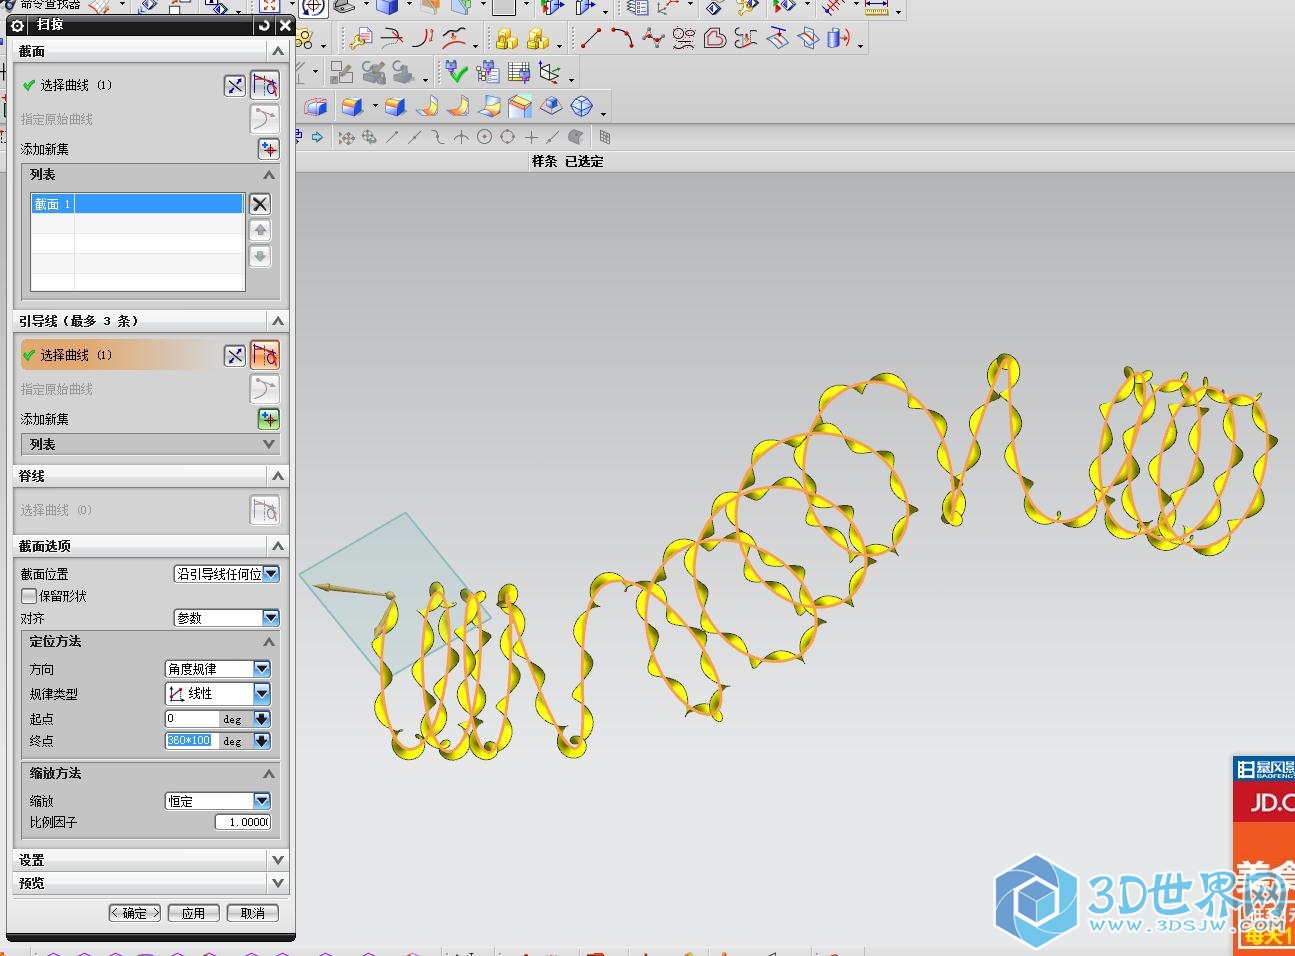Click the 比例因子 input field
This screenshot has height=956, width=1295.
click(x=243, y=822)
